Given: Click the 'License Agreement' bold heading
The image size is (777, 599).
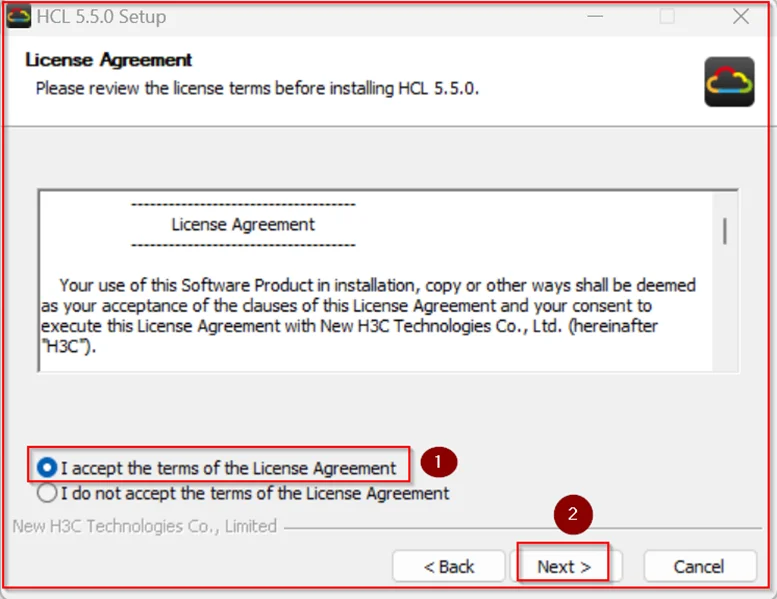Looking at the screenshot, I should tap(109, 60).
